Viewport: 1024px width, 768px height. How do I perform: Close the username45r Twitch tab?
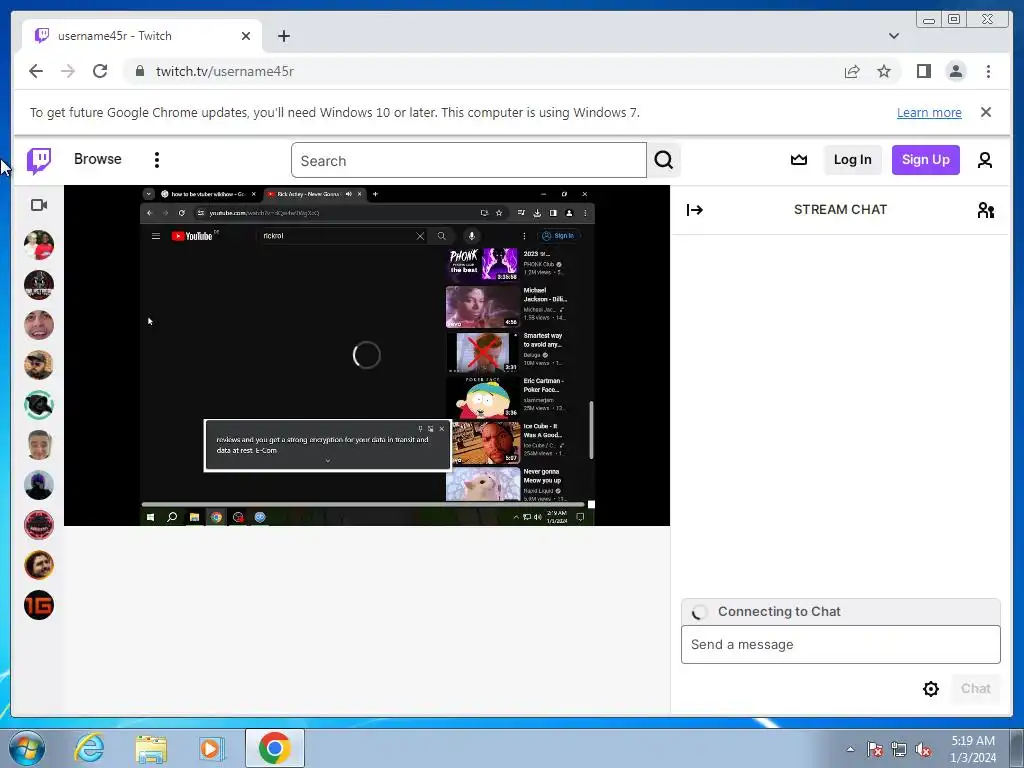[246, 36]
